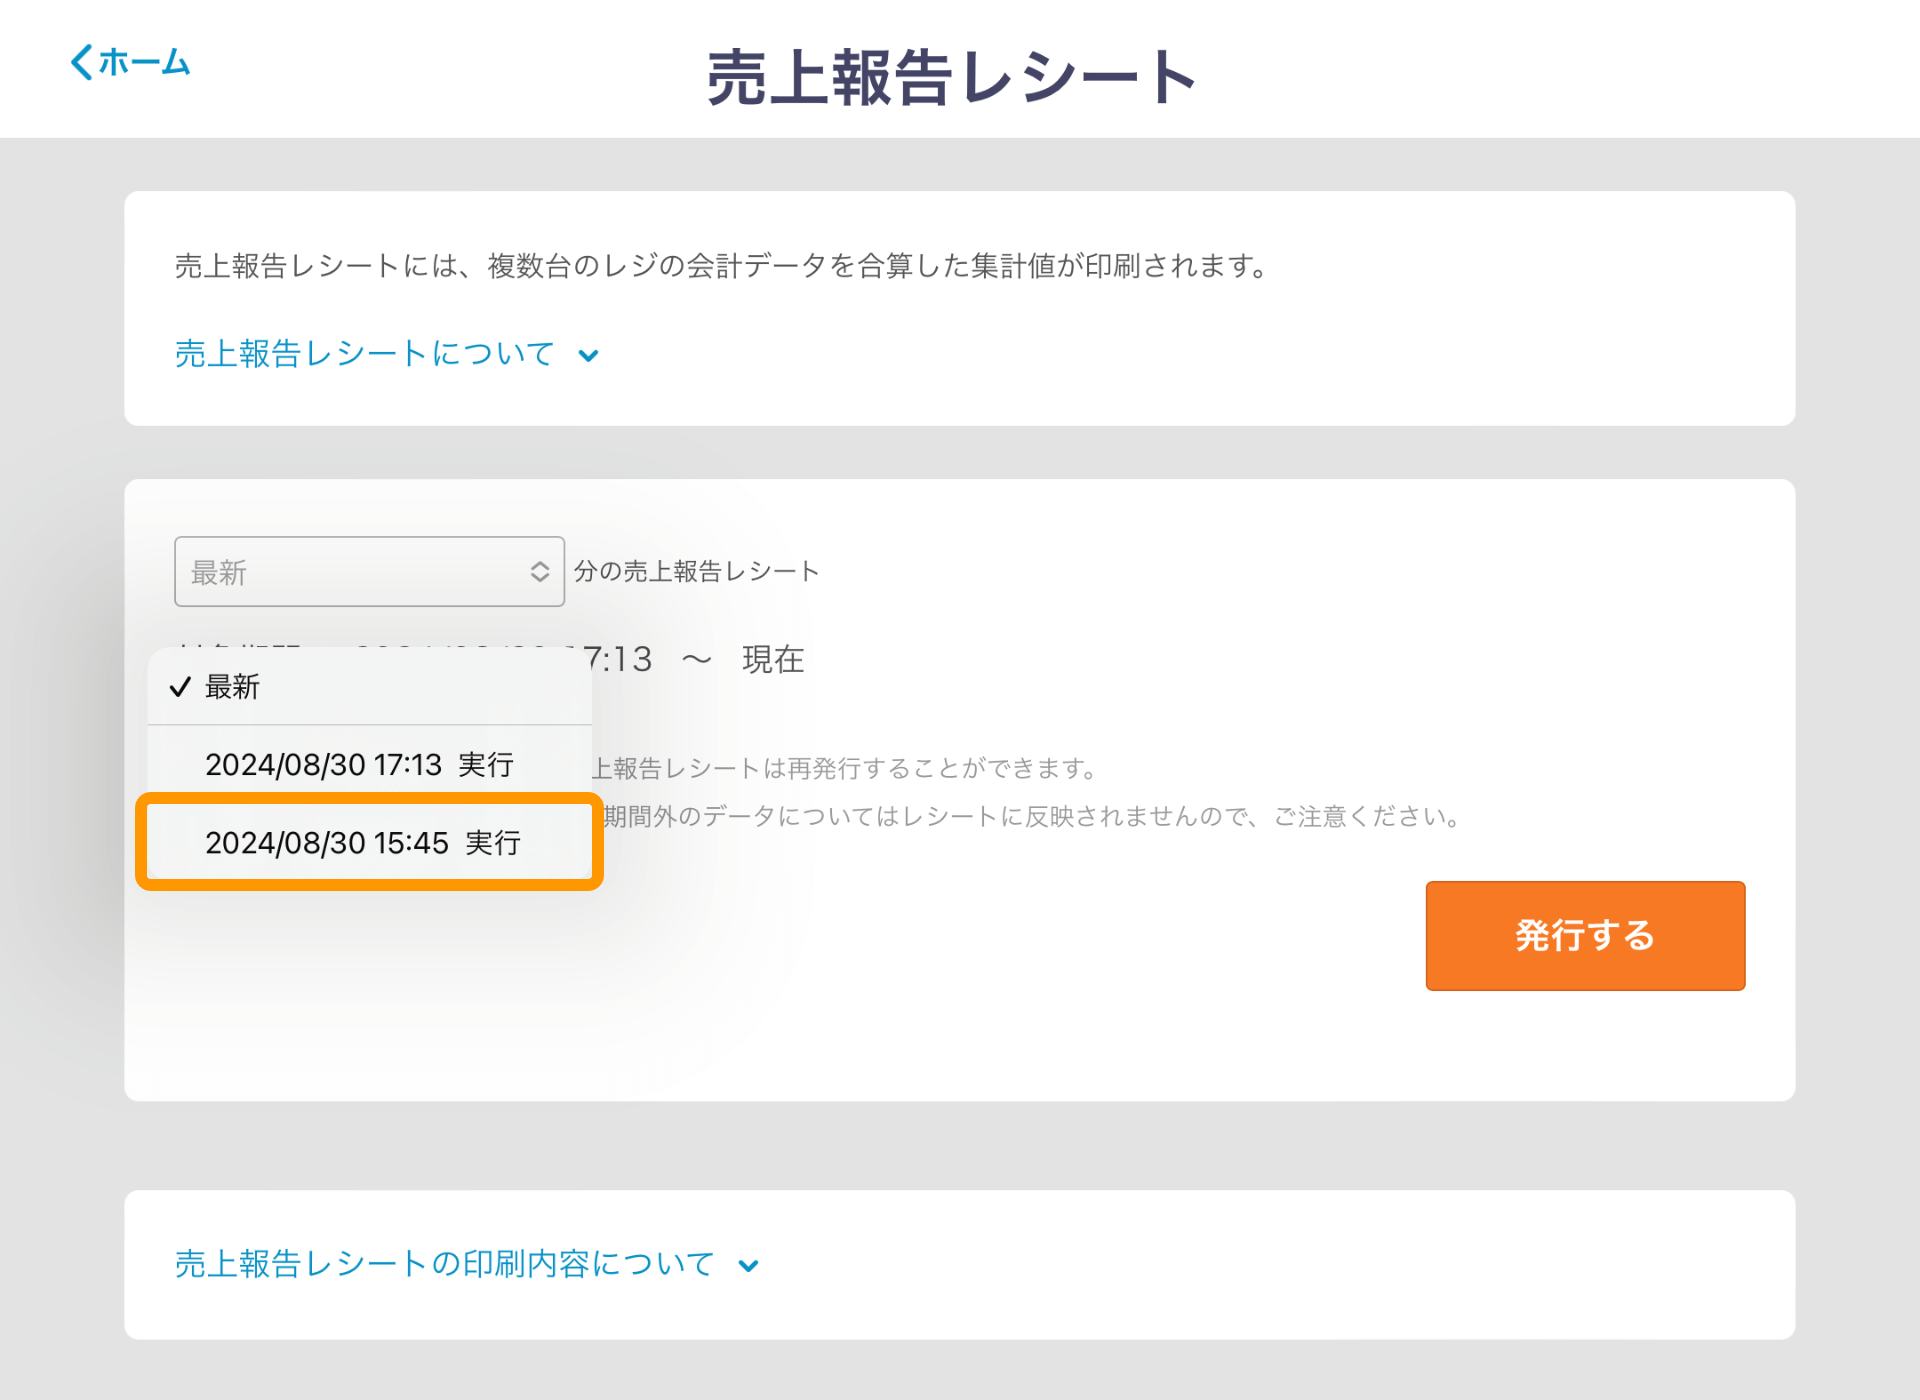
Task: Expand chevron next to 売上報告レシートについて
Action: point(589,355)
